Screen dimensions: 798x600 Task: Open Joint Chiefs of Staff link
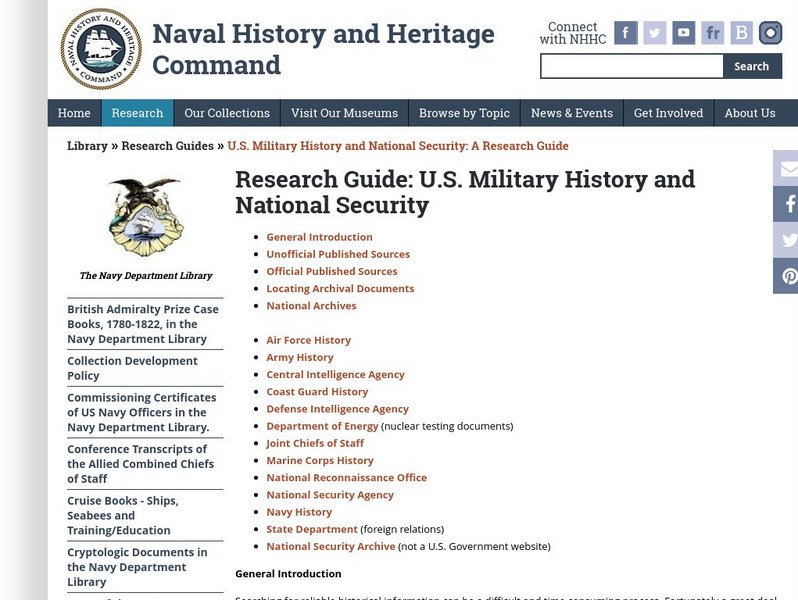(x=315, y=443)
